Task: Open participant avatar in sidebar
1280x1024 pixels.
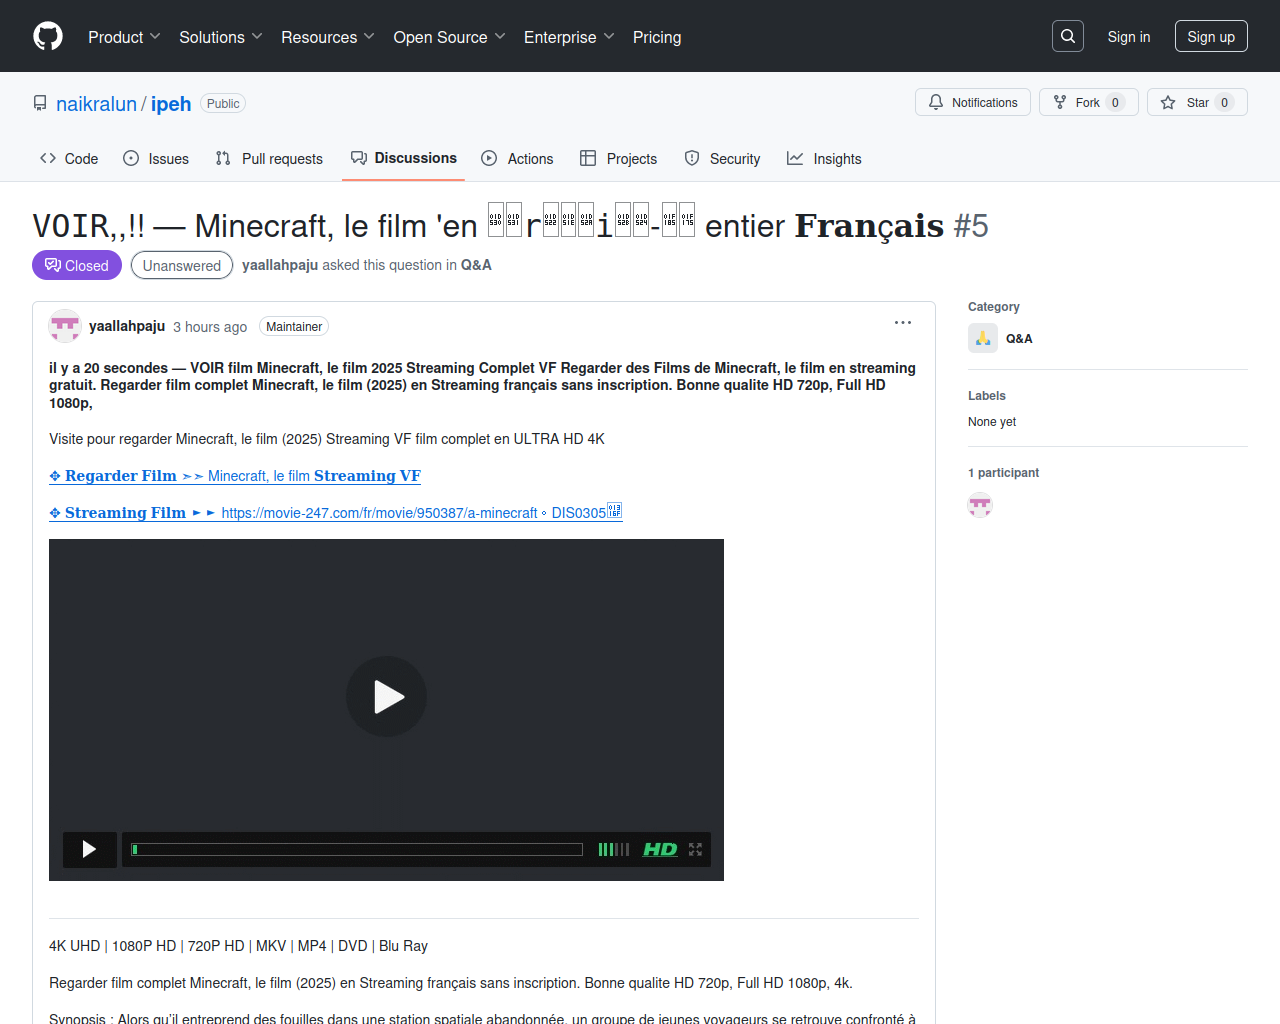Action: (980, 505)
